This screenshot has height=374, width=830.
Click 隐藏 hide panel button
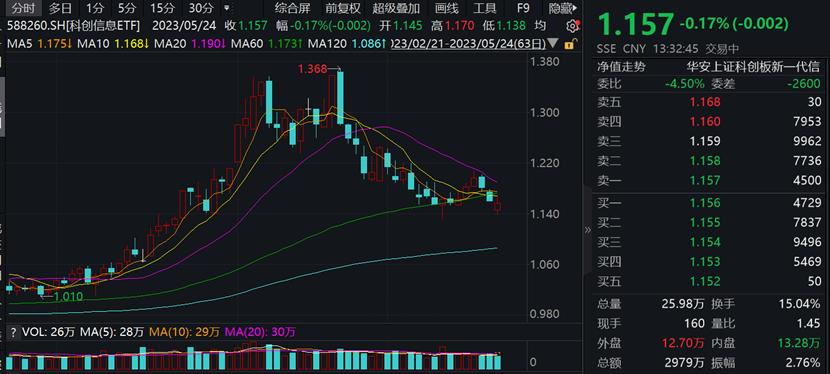coord(562,8)
